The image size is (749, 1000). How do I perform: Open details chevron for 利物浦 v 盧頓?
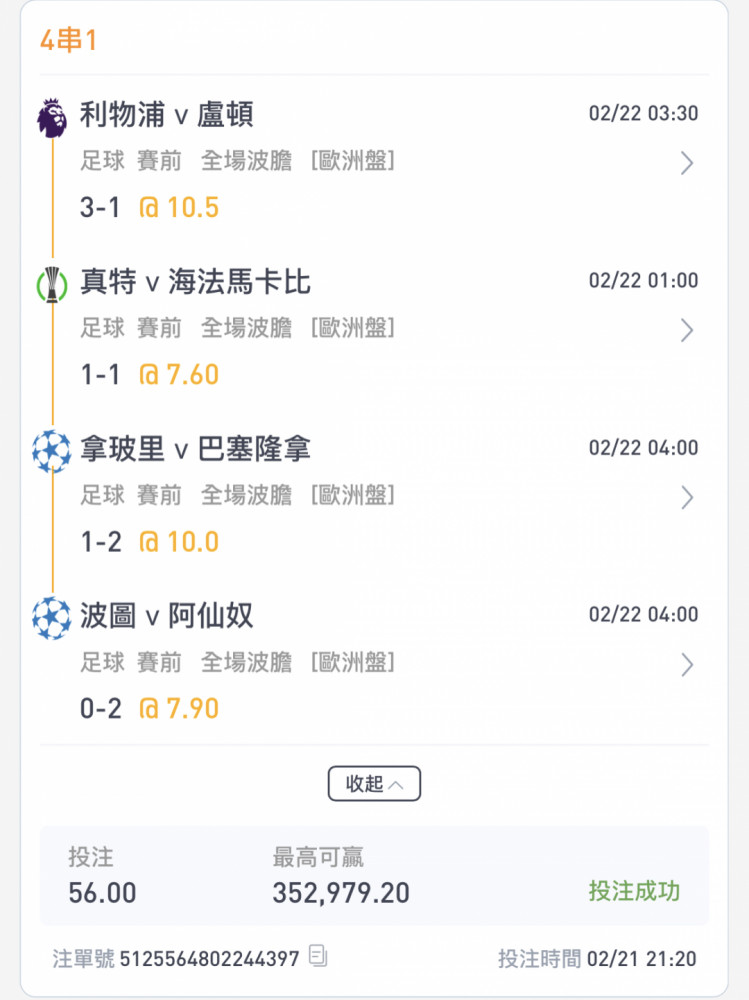coord(686,163)
